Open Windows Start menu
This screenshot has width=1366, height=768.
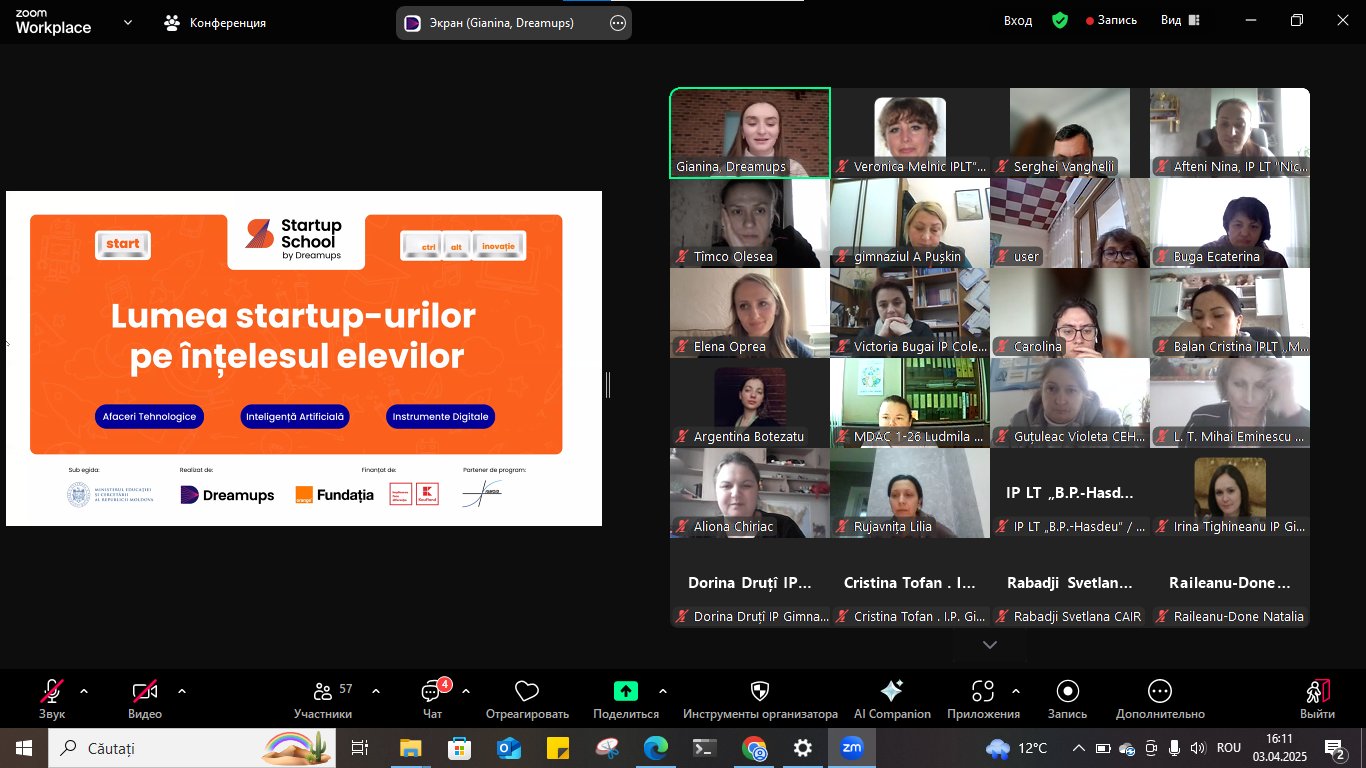point(23,748)
